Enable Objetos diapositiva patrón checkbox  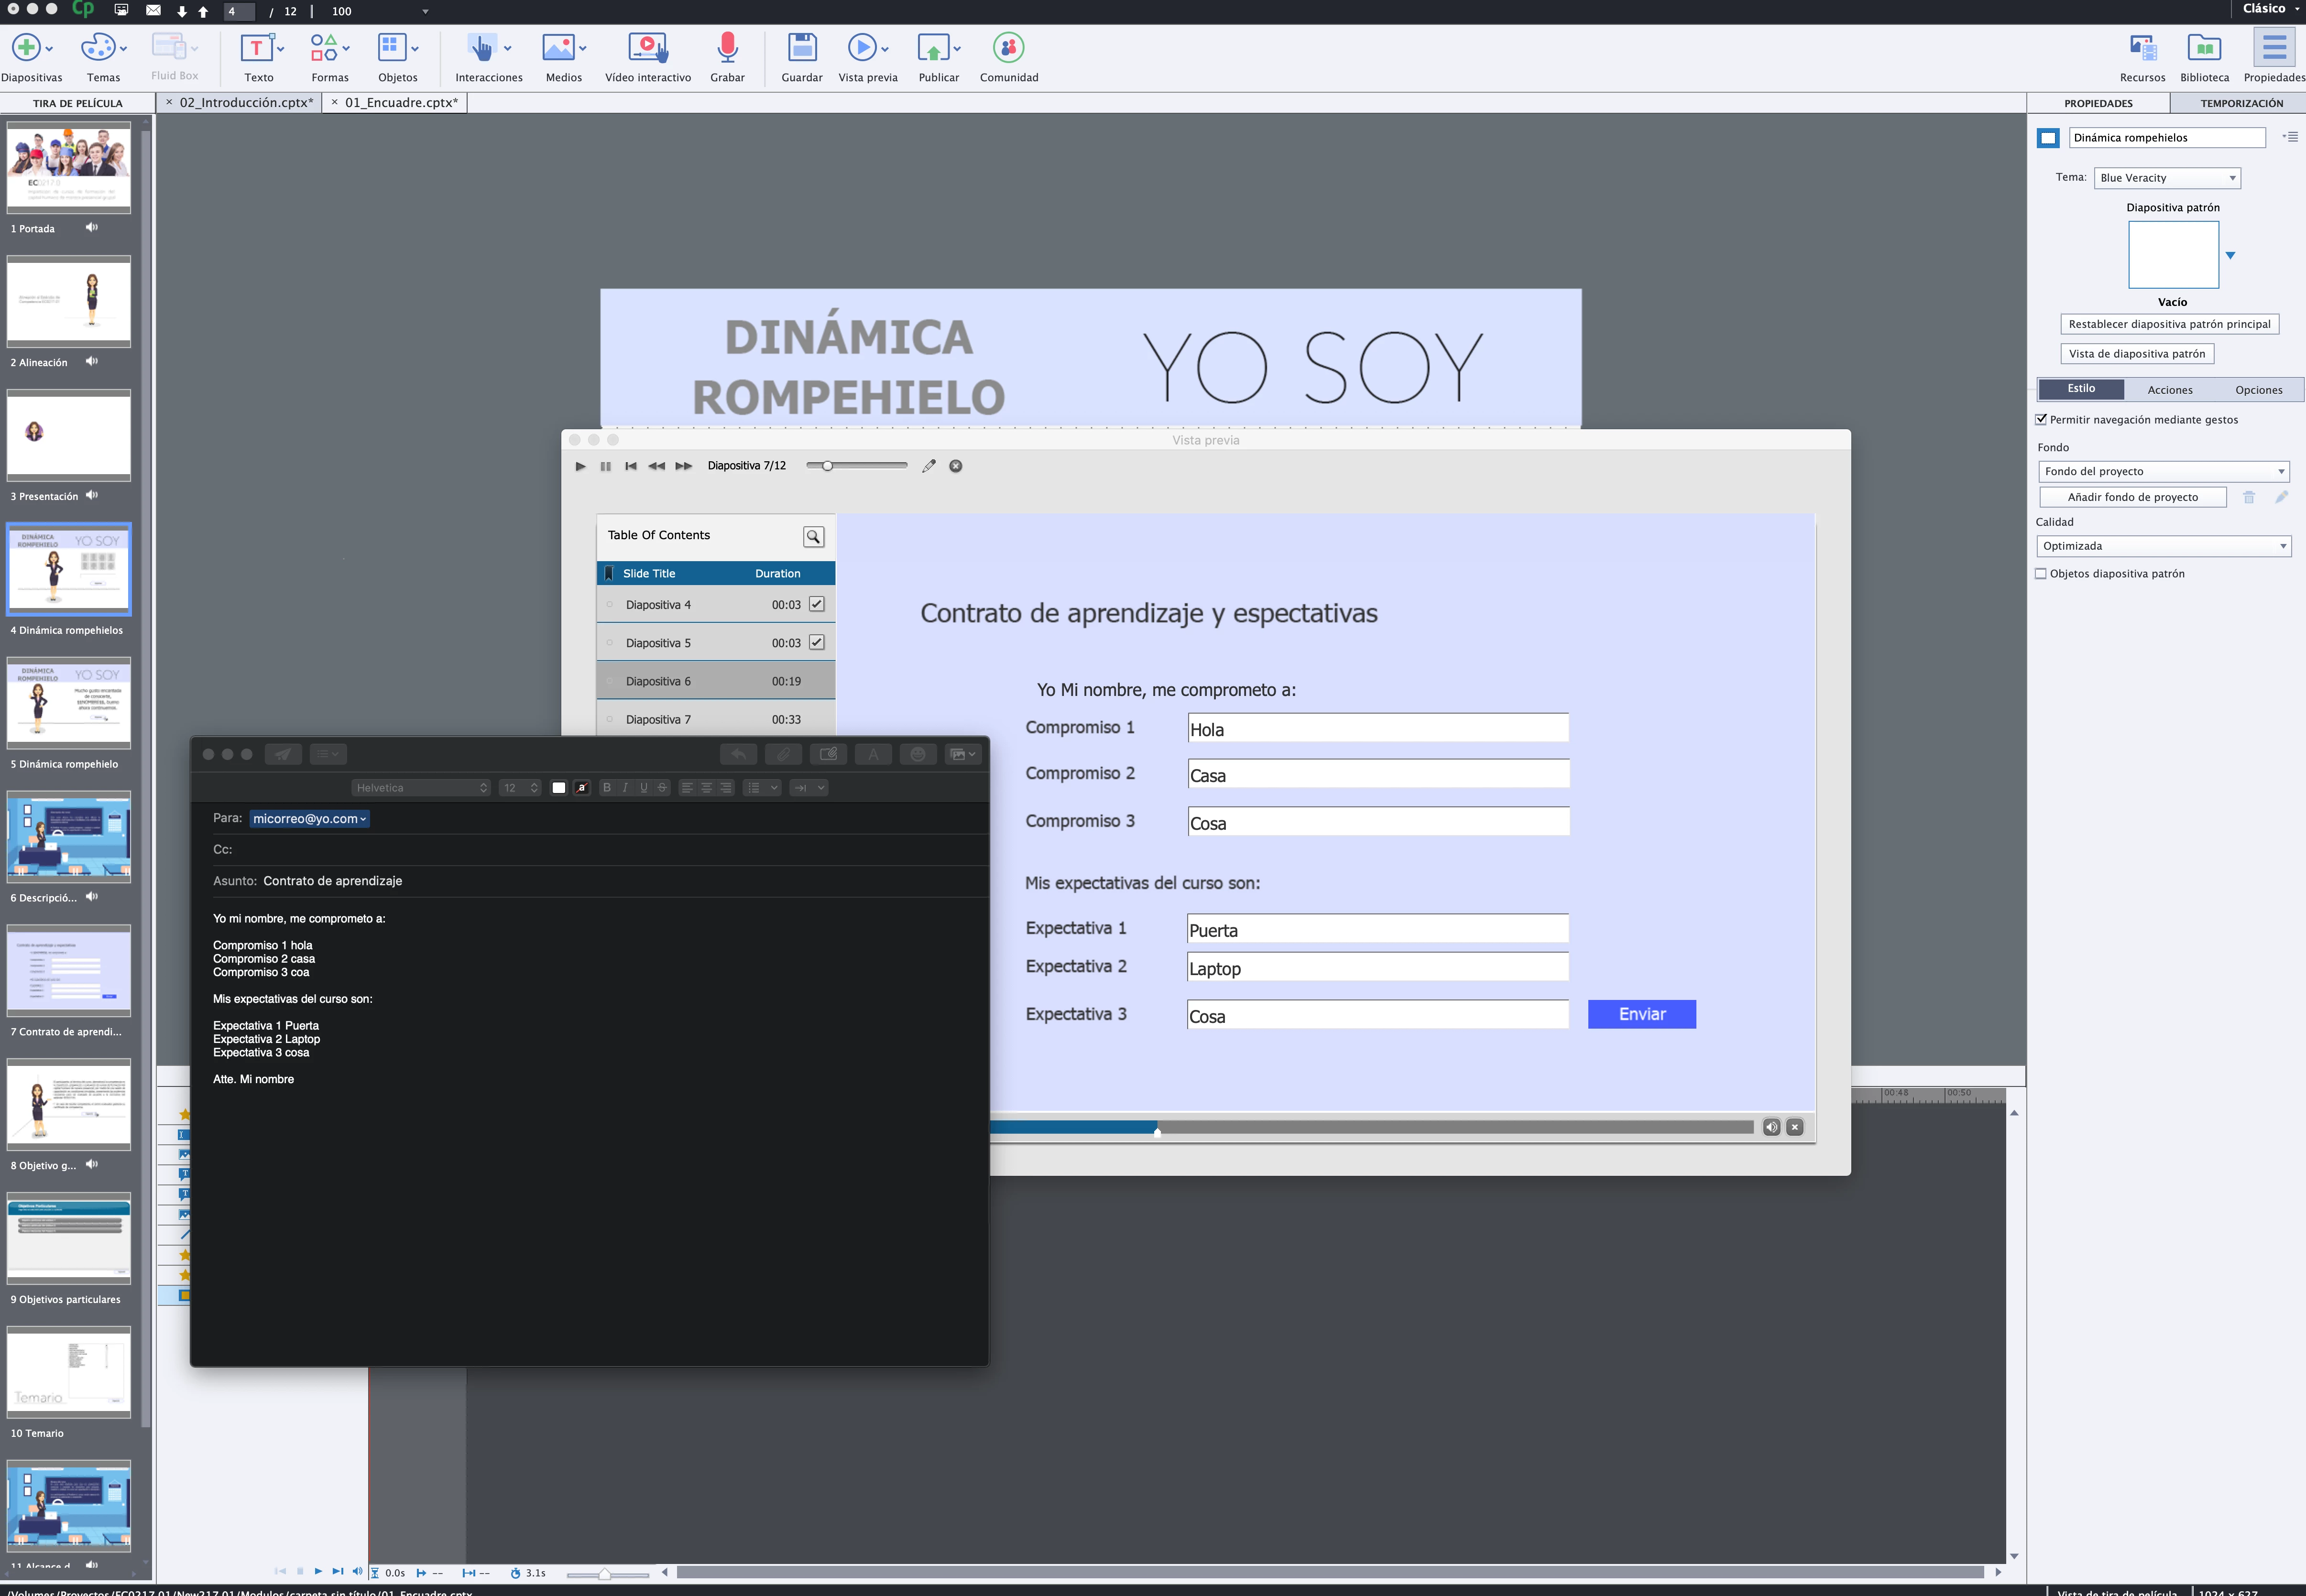[x=2041, y=574]
